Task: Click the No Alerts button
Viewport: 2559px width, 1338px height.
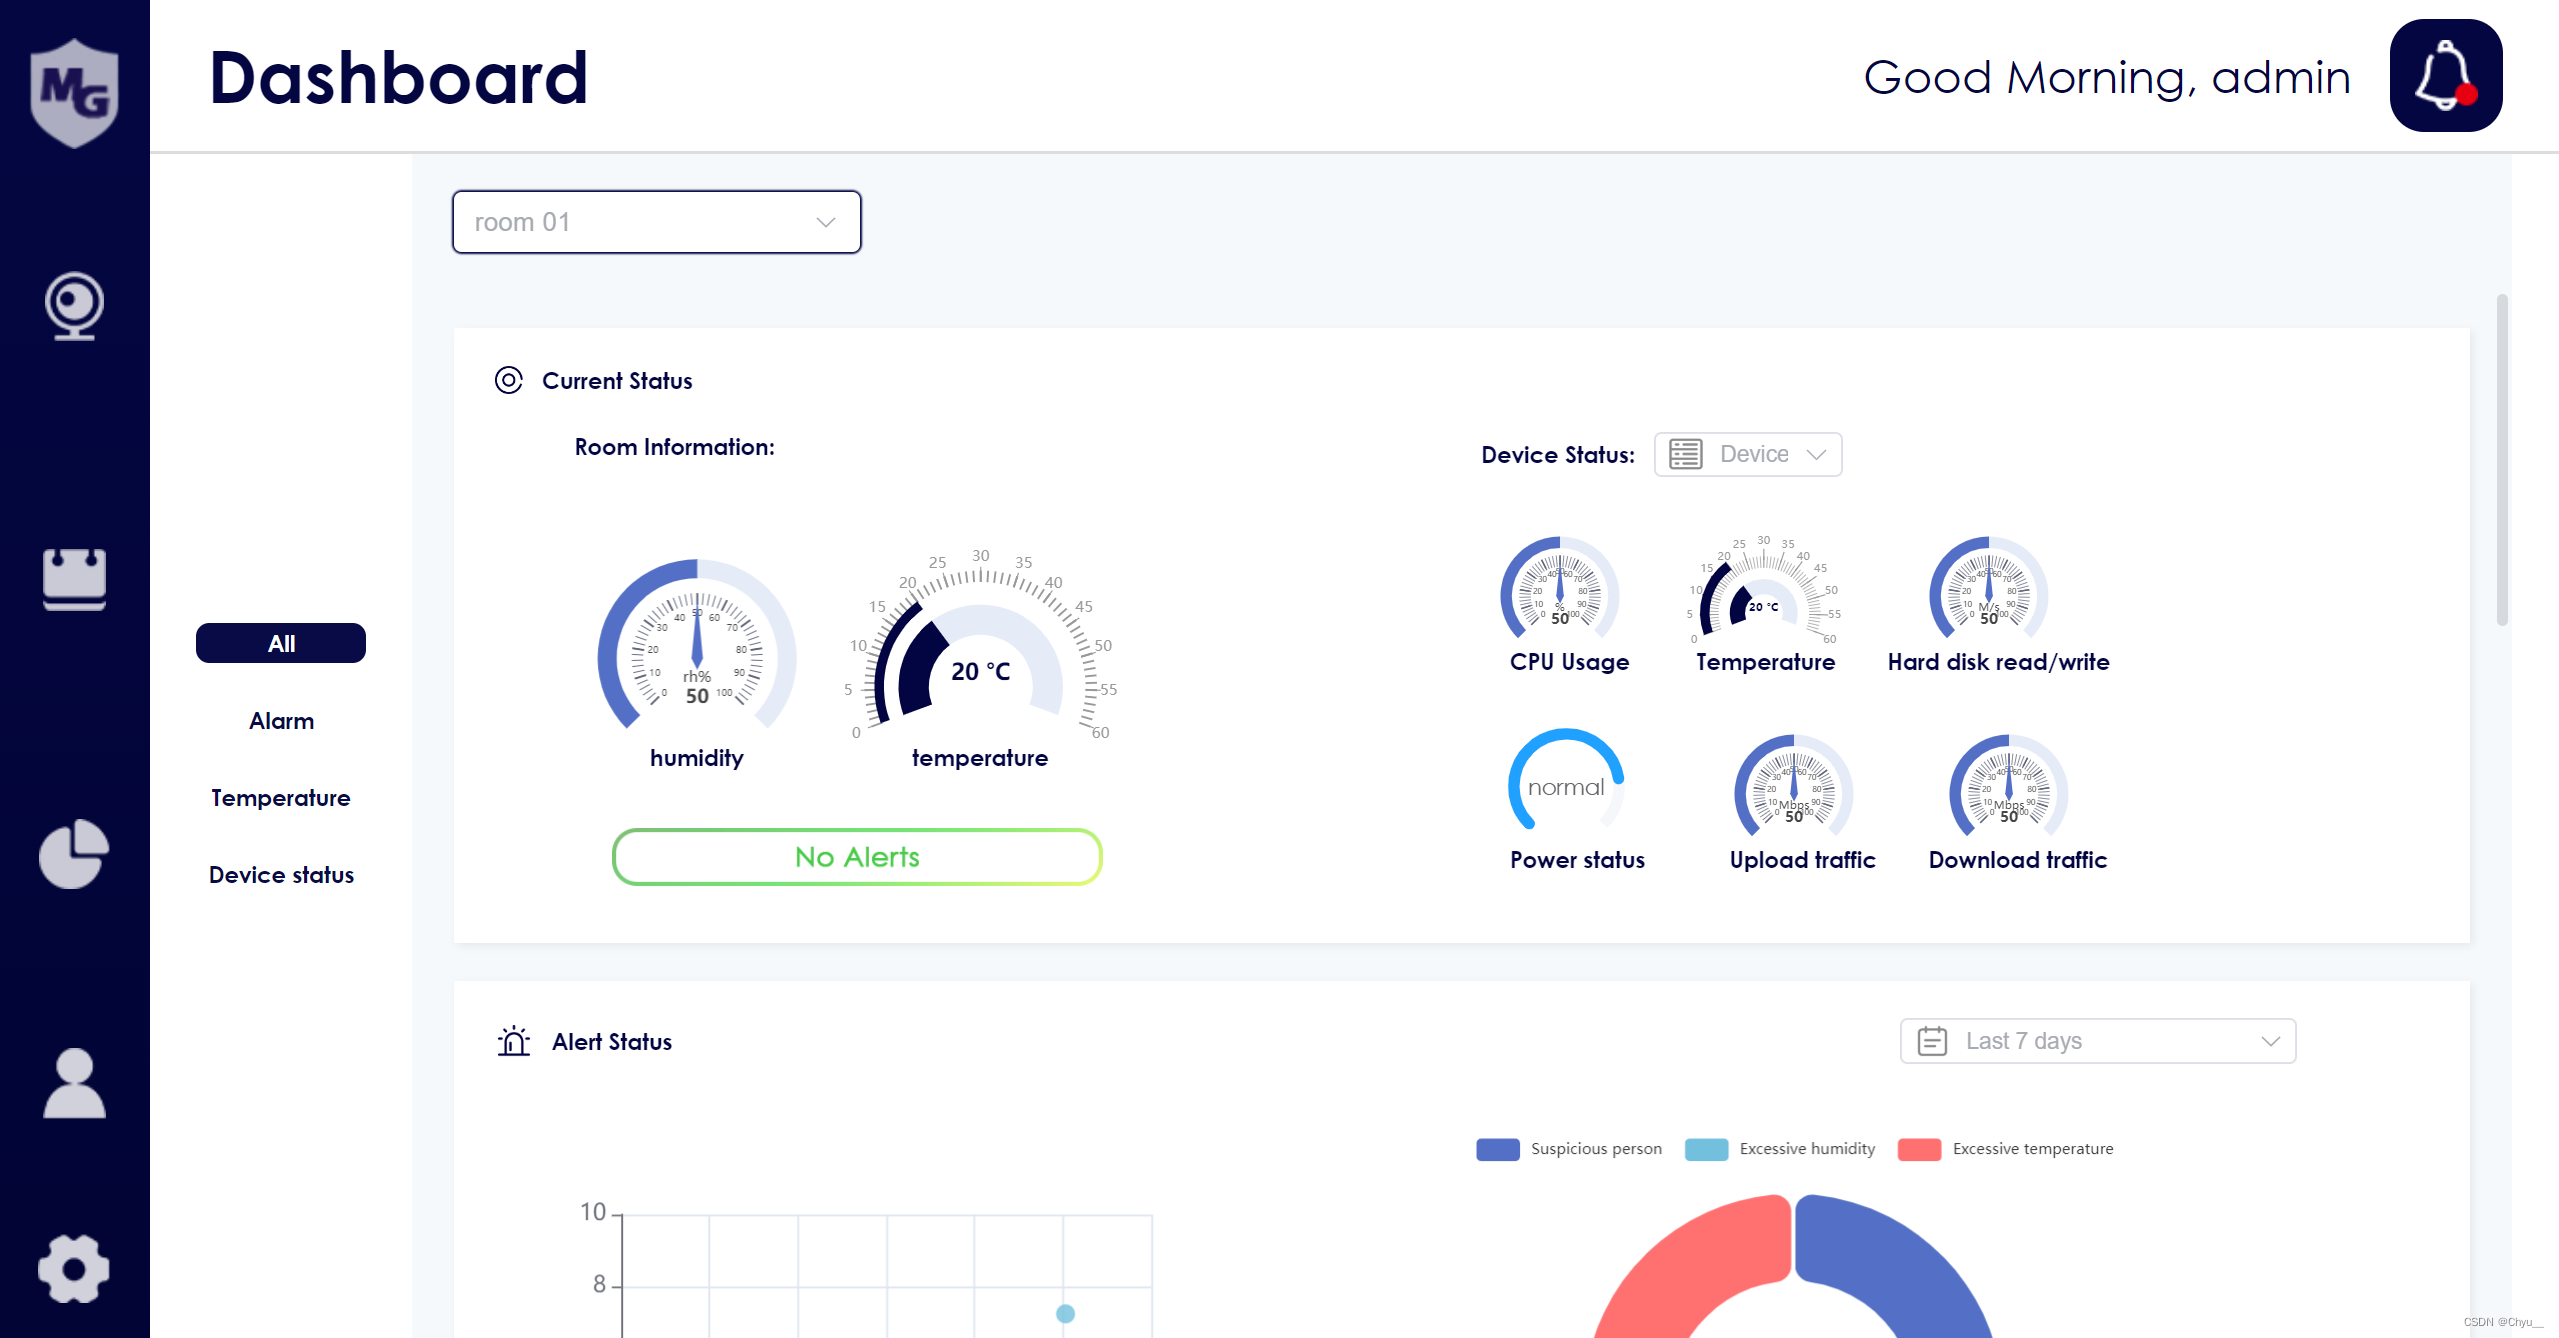Action: pyautogui.click(x=857, y=857)
